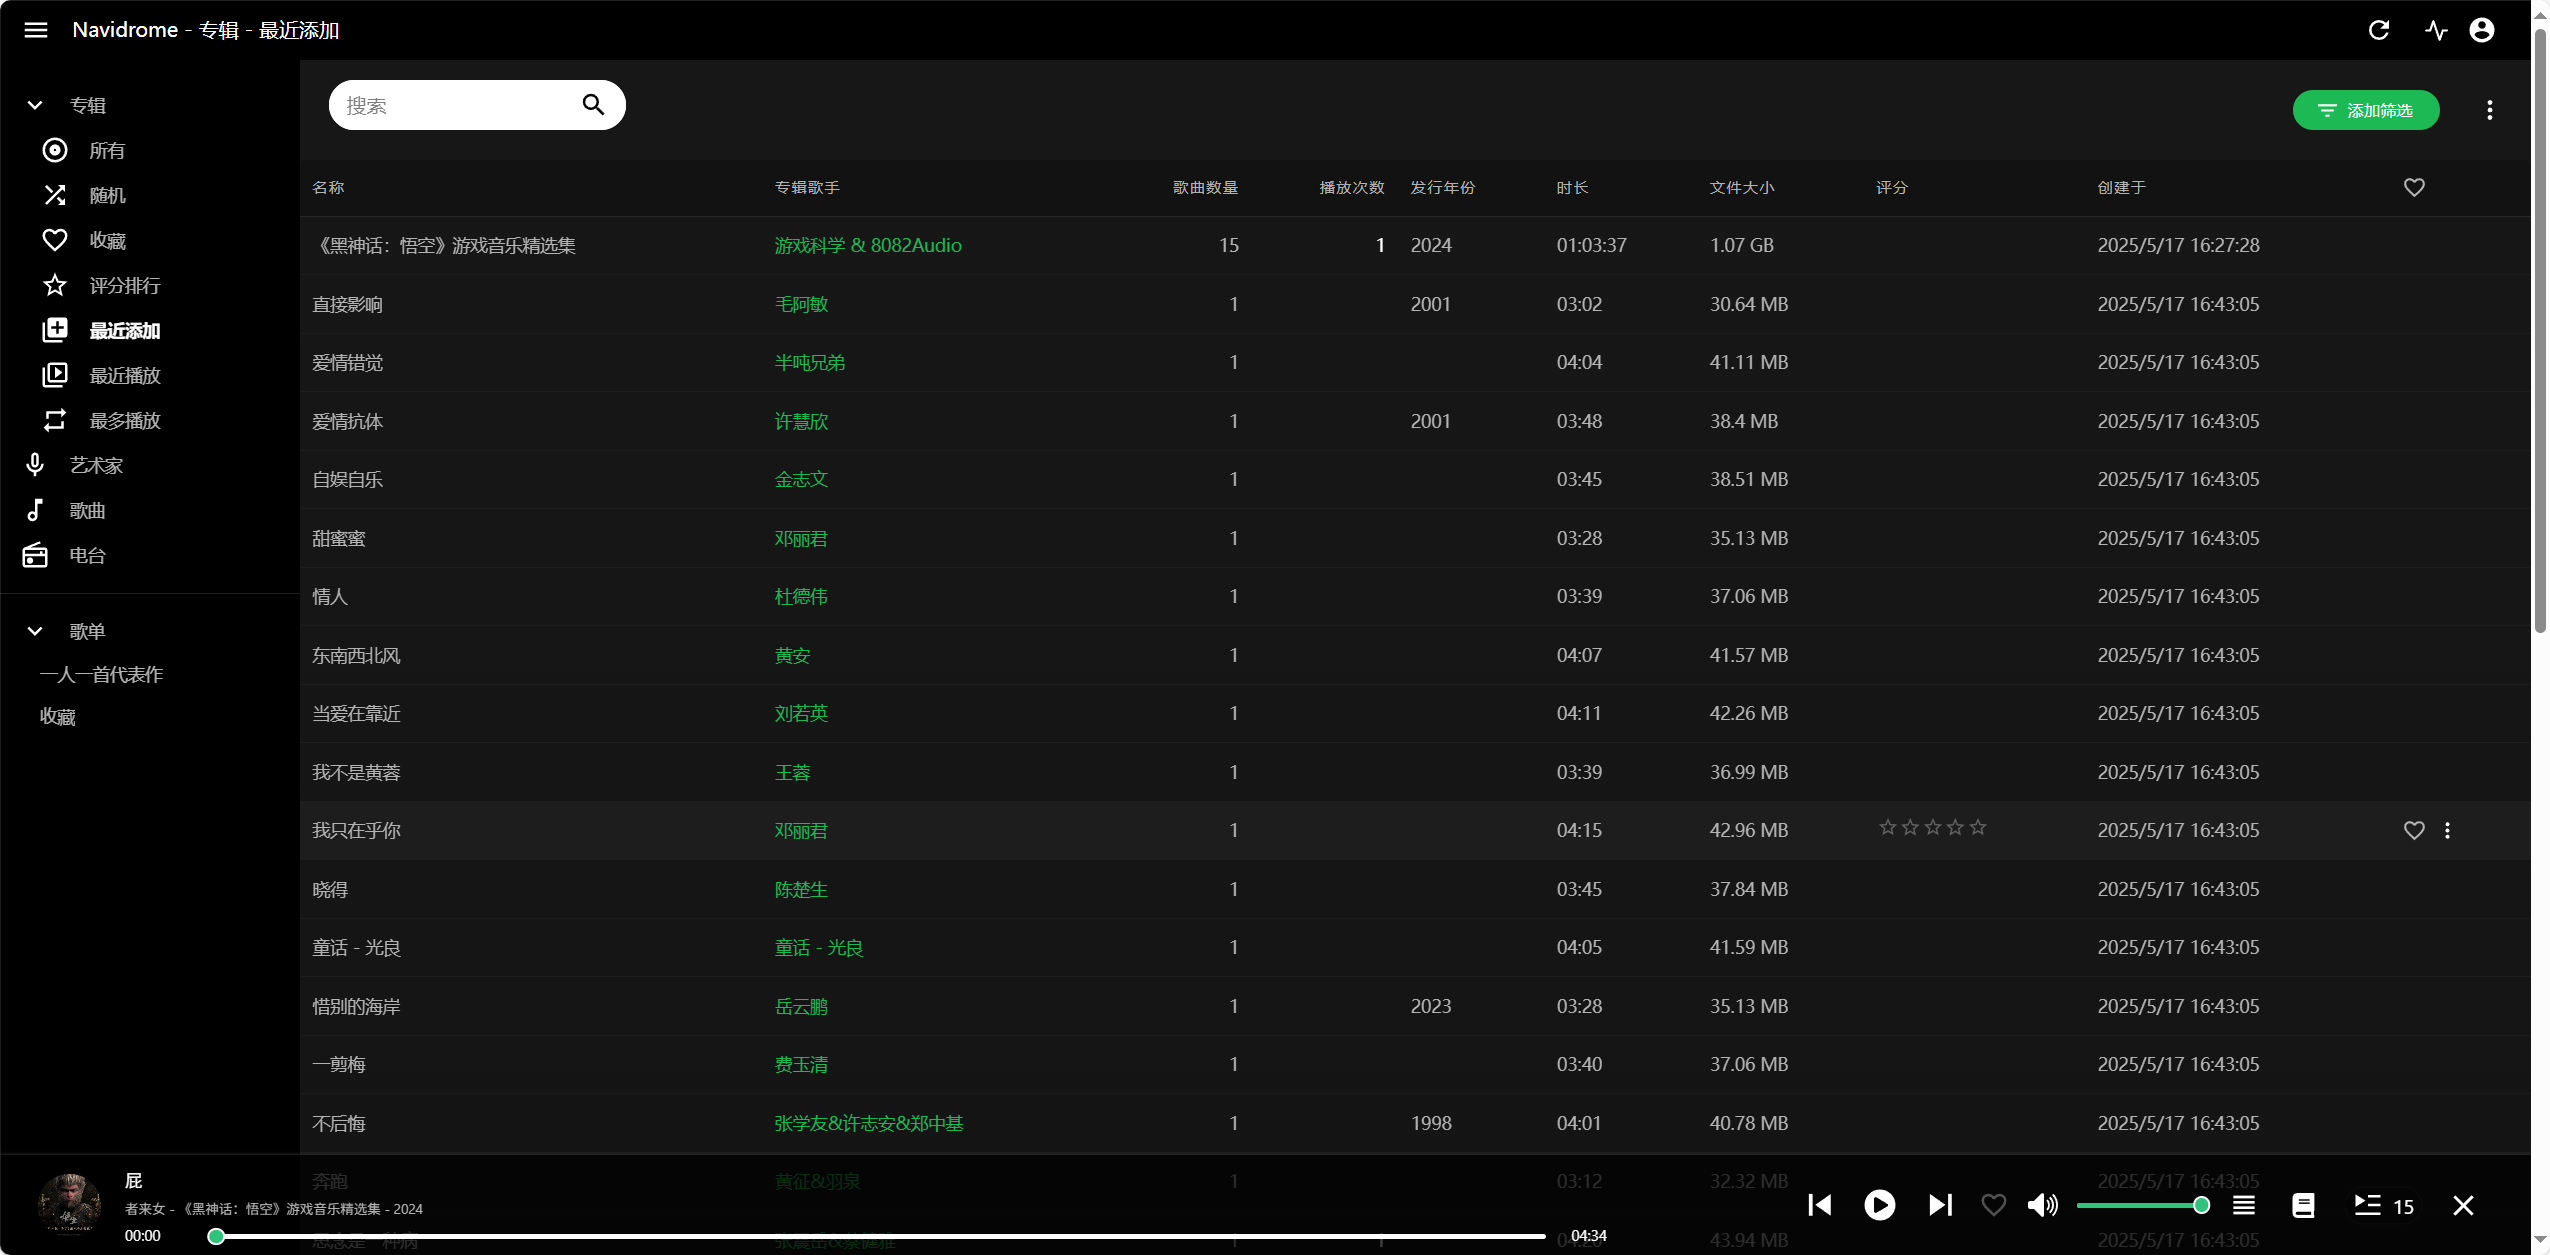Open the play queue showing 15 songs
Screen dimensions: 2550x1255
[2383, 1205]
